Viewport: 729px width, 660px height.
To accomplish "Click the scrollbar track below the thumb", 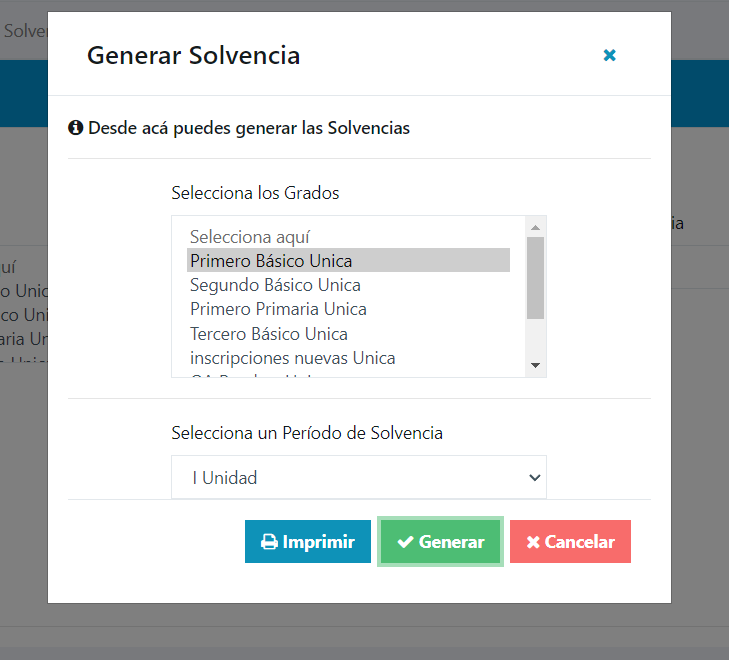I will (536, 338).
